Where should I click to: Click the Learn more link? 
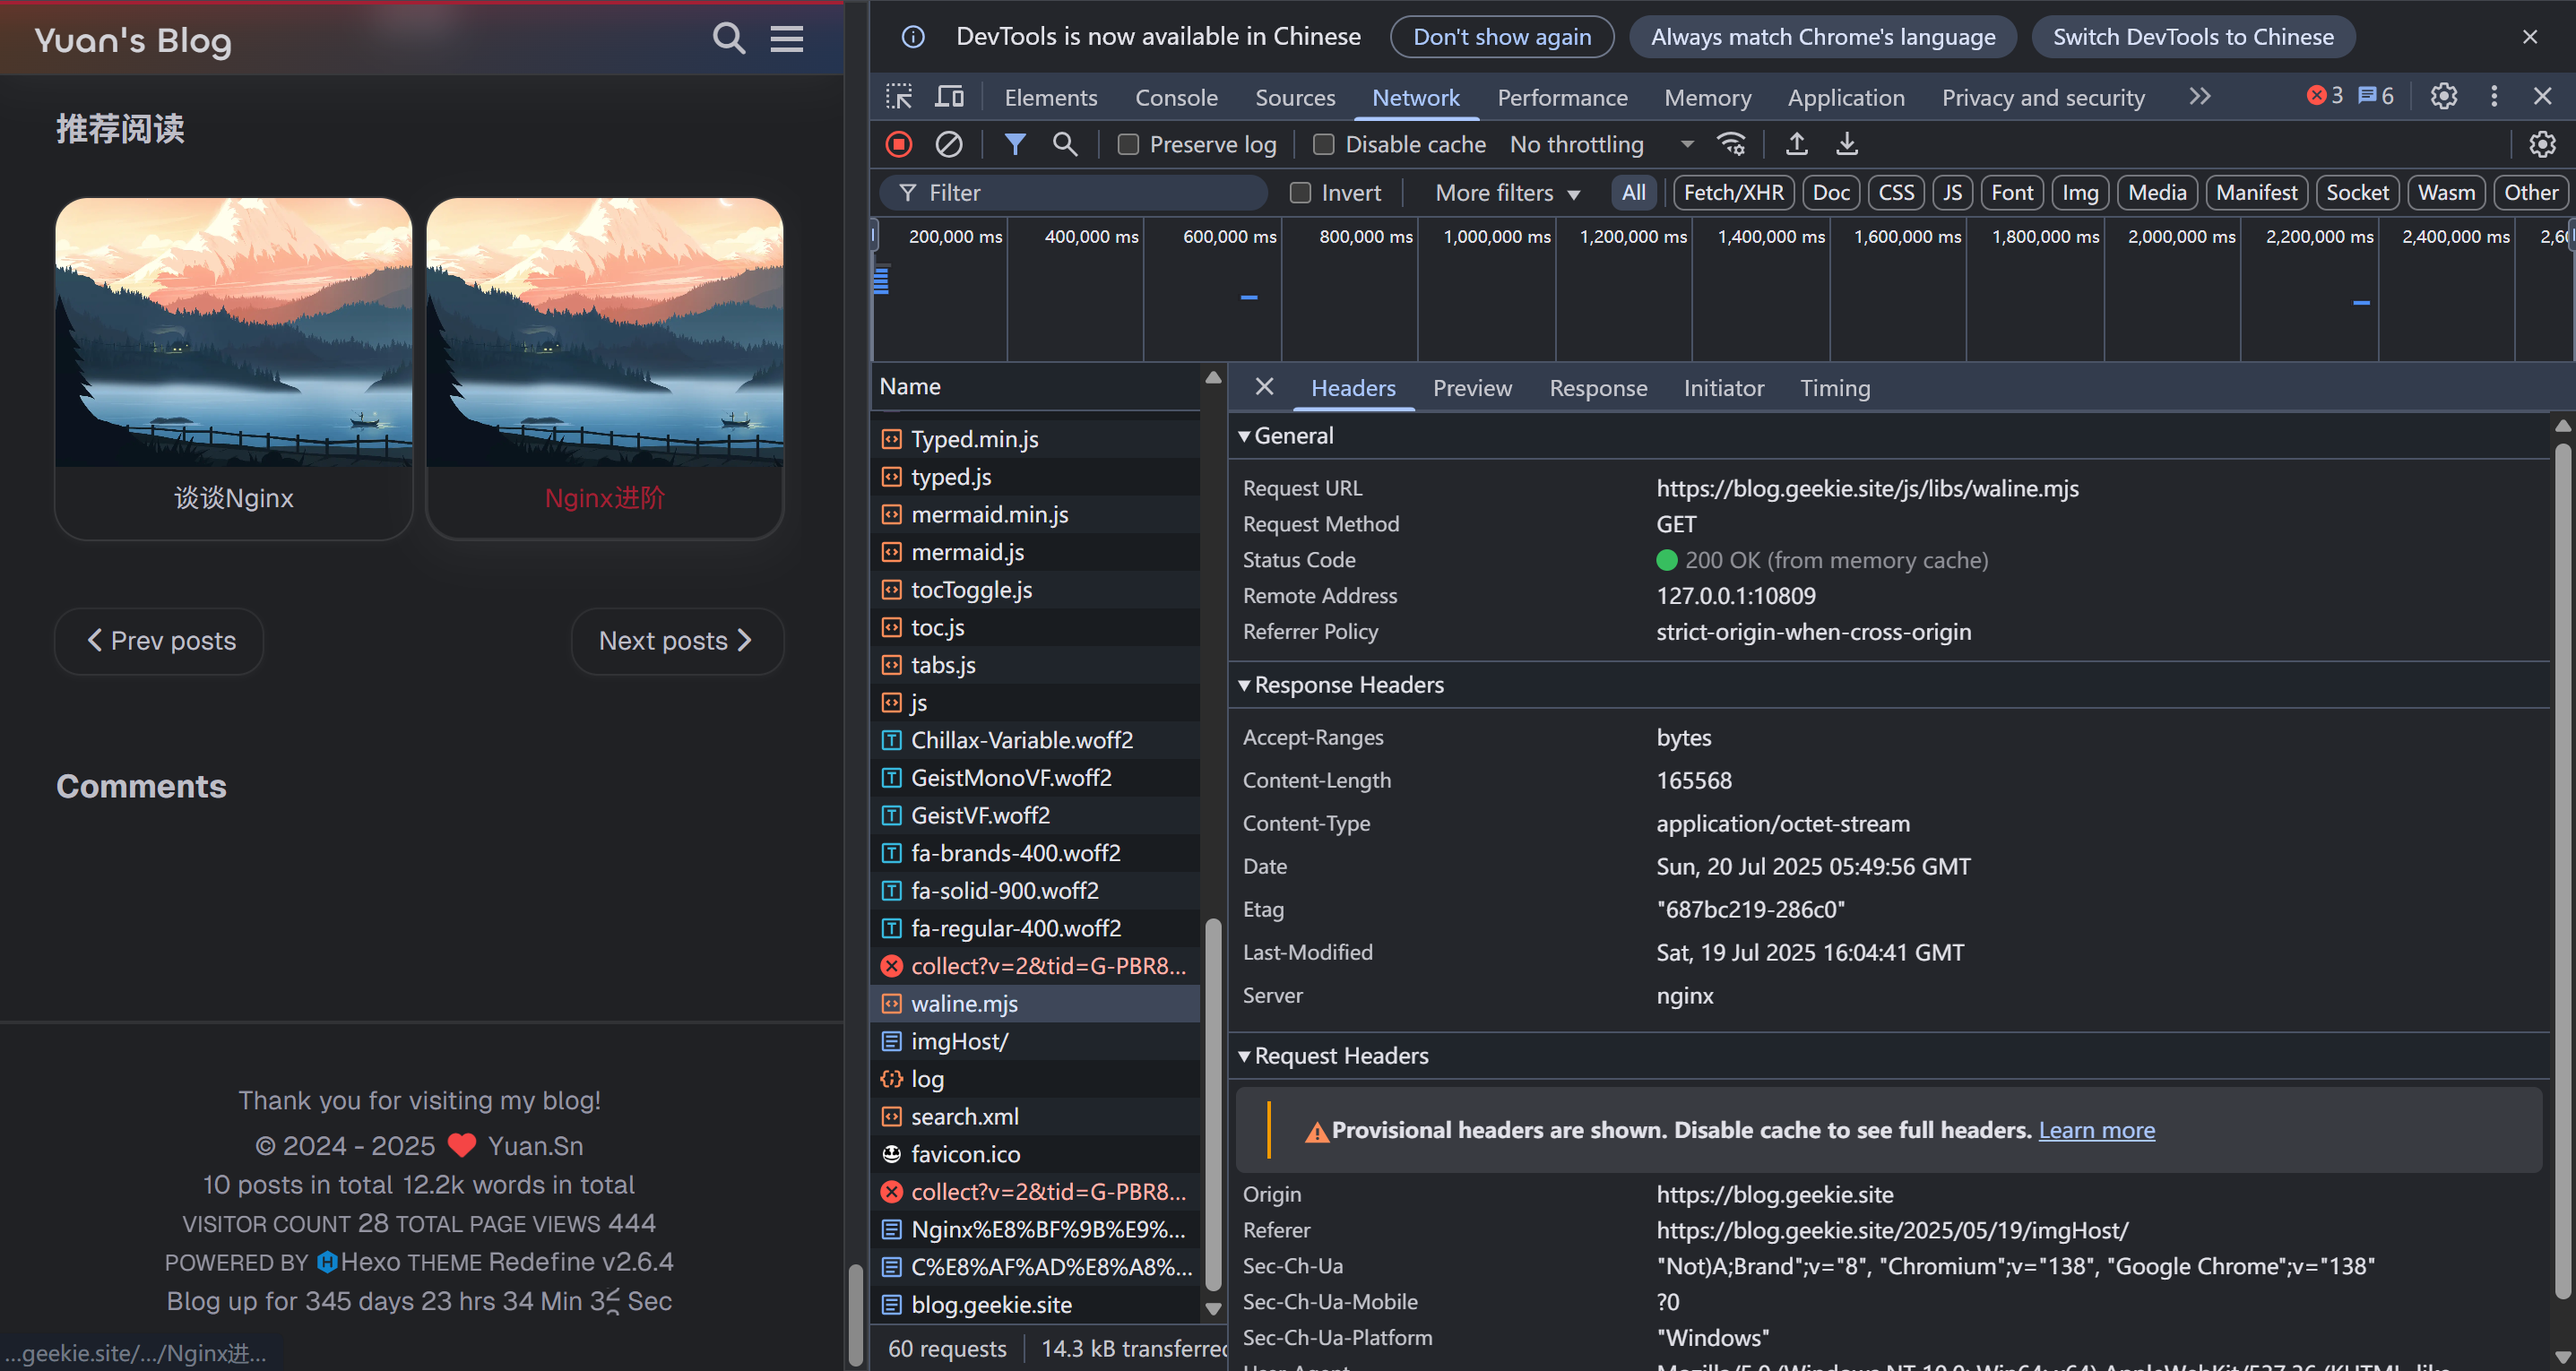[2096, 1130]
